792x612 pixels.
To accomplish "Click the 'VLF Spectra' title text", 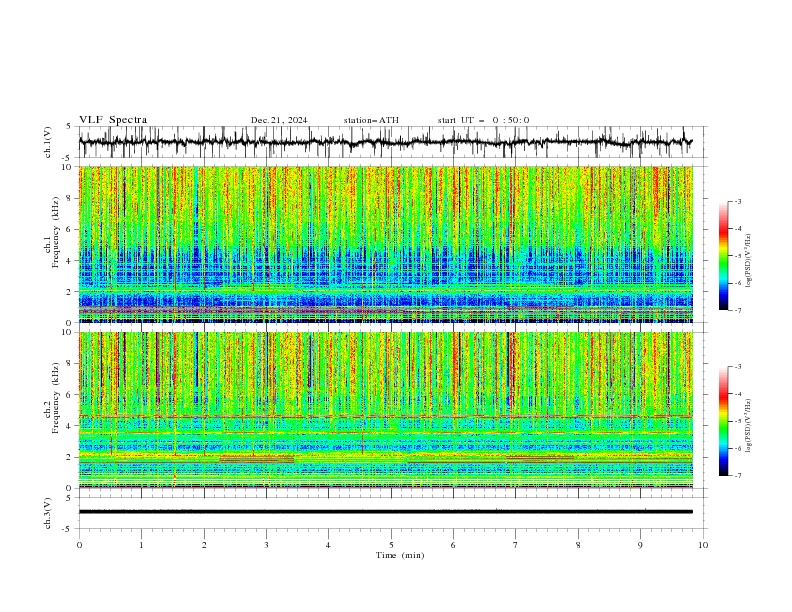I will (x=113, y=120).
